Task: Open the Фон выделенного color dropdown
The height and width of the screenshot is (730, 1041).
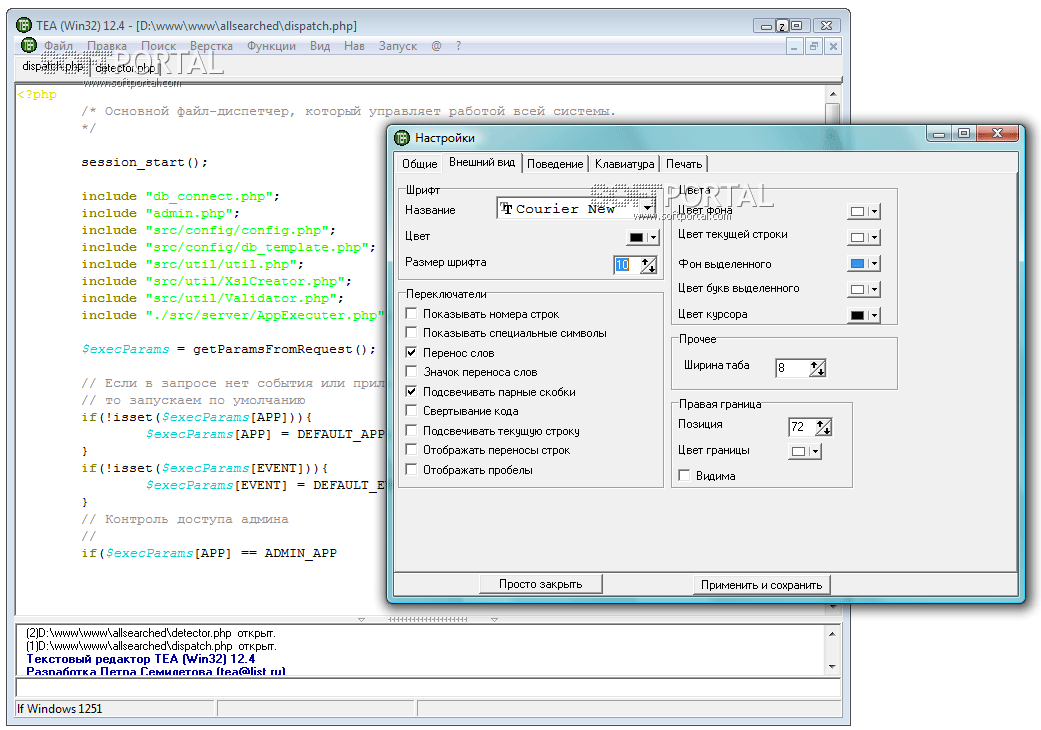Action: click(x=874, y=264)
